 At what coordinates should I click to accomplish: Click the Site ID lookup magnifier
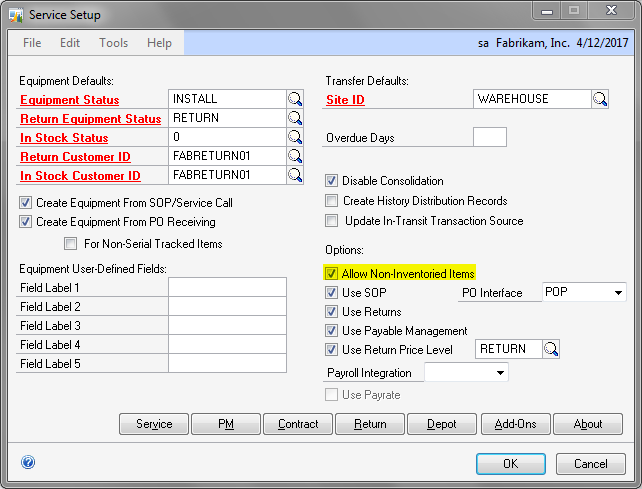tap(600, 99)
